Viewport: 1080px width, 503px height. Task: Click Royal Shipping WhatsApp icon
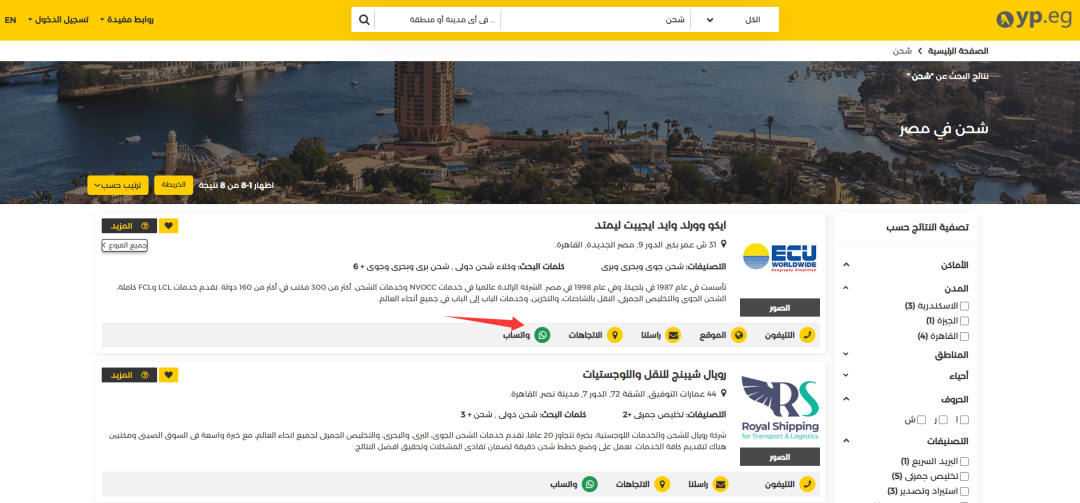590,484
